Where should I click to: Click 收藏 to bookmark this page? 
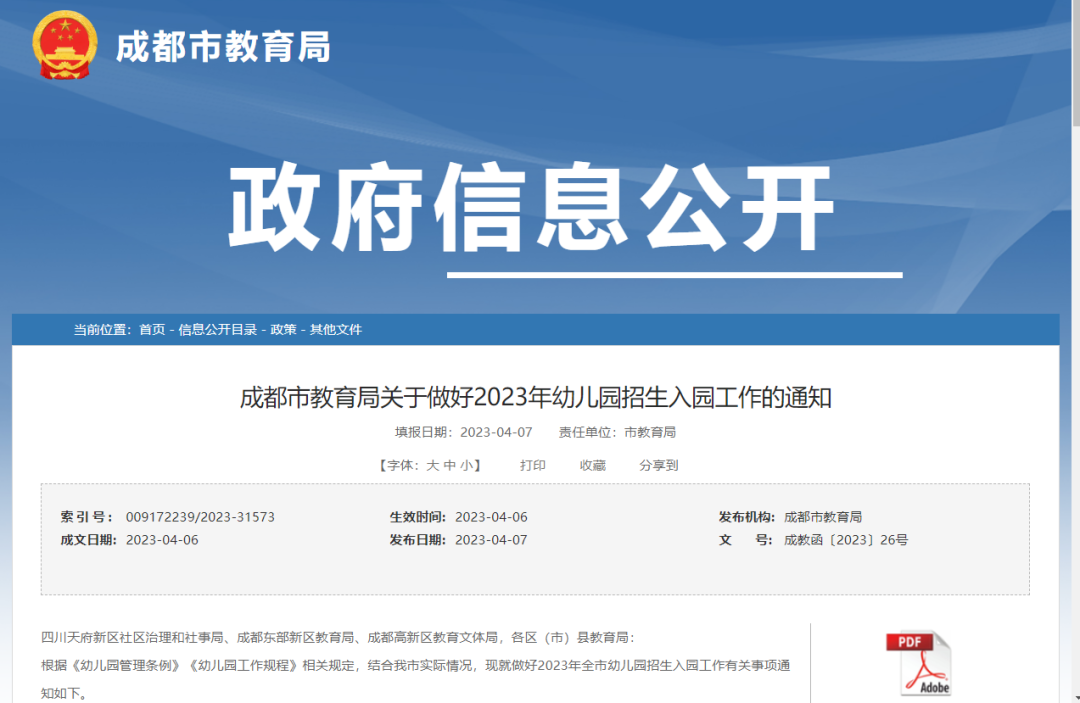[593, 465]
